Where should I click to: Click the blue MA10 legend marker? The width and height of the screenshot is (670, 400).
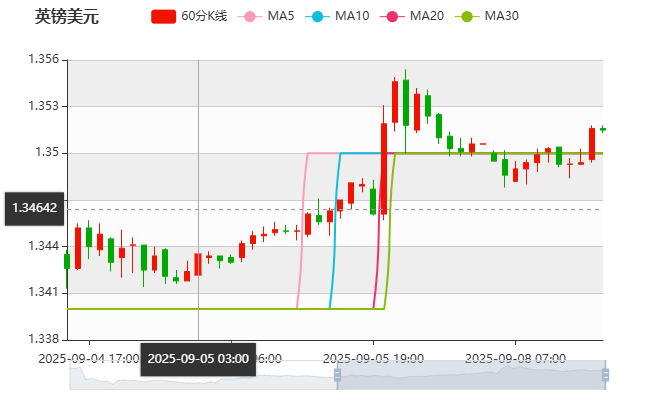coord(317,17)
